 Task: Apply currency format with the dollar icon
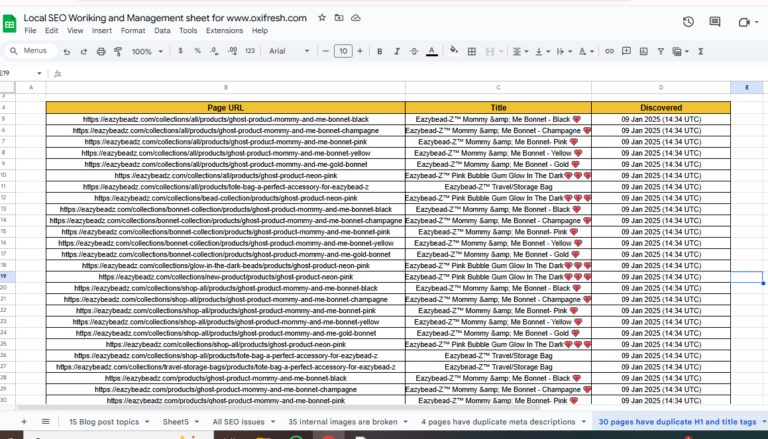click(181, 51)
